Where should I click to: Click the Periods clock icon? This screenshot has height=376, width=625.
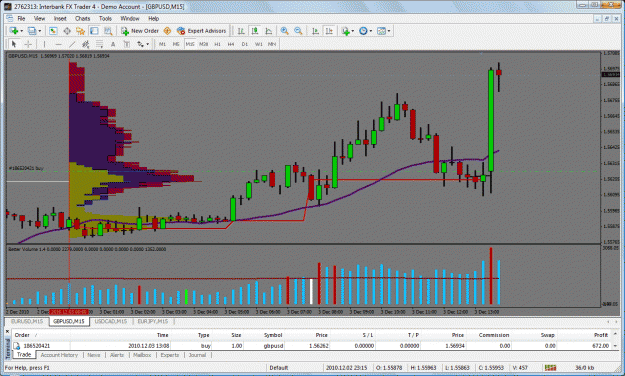coord(363,31)
